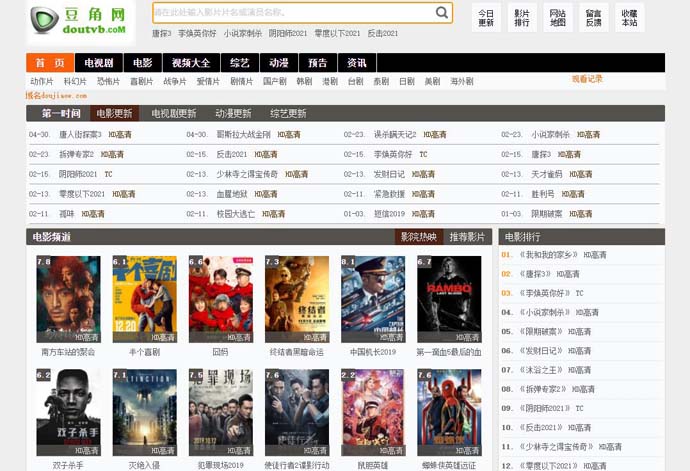Open the 中国机长2019 poster thumbnail

(373, 299)
